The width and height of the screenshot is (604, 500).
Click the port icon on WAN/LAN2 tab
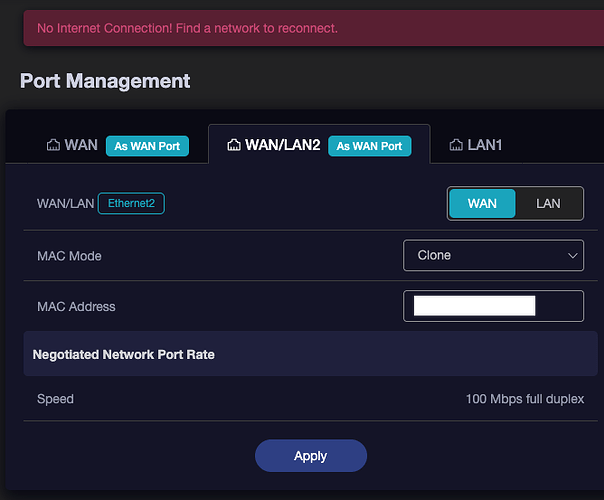234,146
